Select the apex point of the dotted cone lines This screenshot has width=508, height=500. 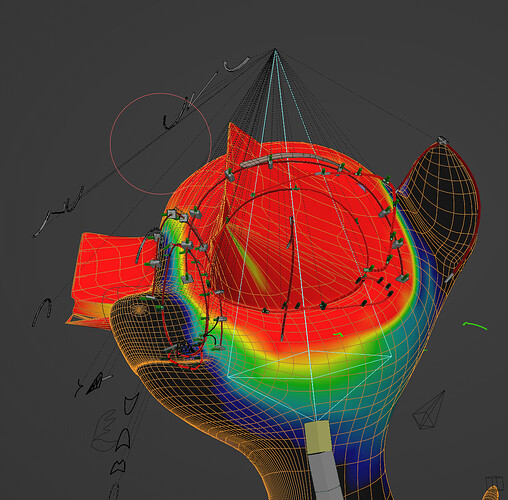pyautogui.click(x=275, y=49)
